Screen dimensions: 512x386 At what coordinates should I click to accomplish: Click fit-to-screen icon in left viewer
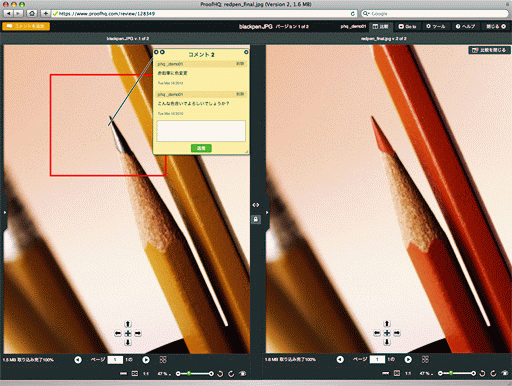134,374
